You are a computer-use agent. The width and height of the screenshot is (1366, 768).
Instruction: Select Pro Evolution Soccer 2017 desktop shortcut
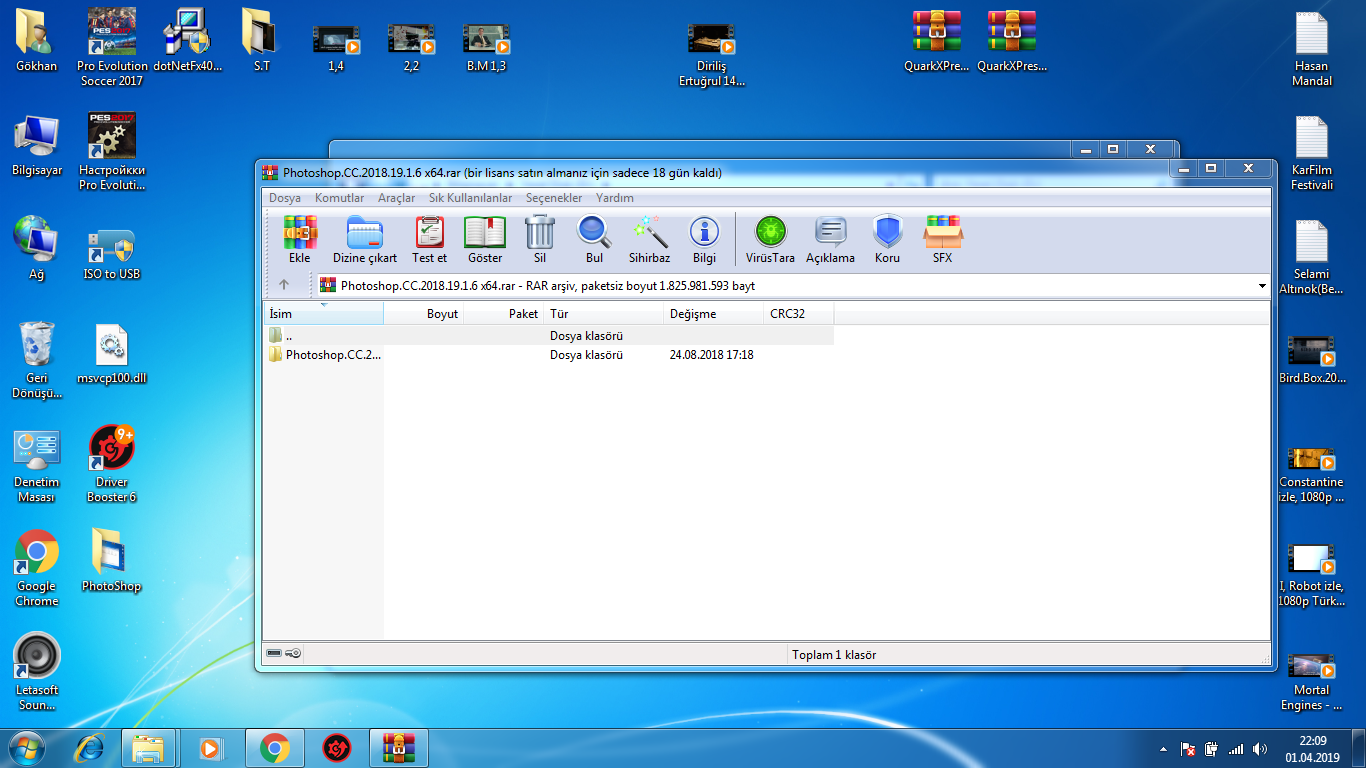click(112, 46)
